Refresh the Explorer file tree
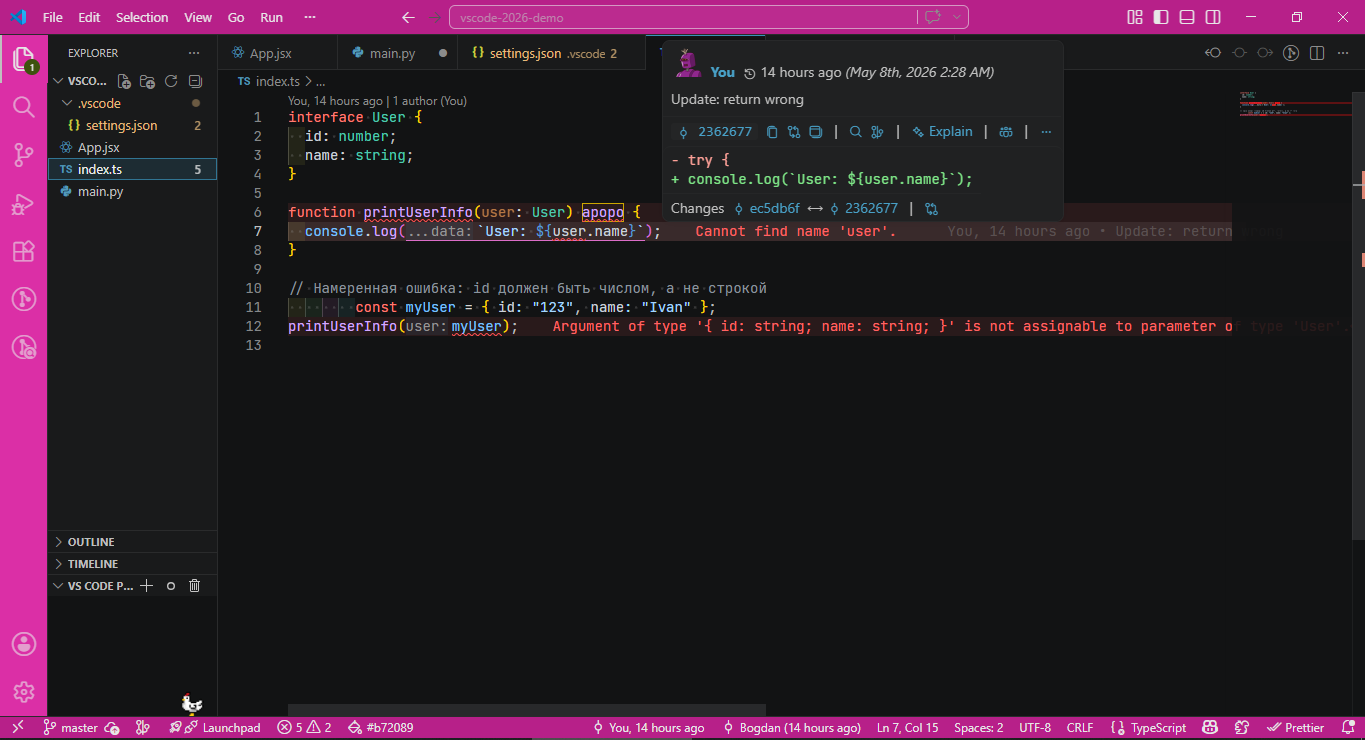This screenshot has width=1365, height=740. (171, 81)
